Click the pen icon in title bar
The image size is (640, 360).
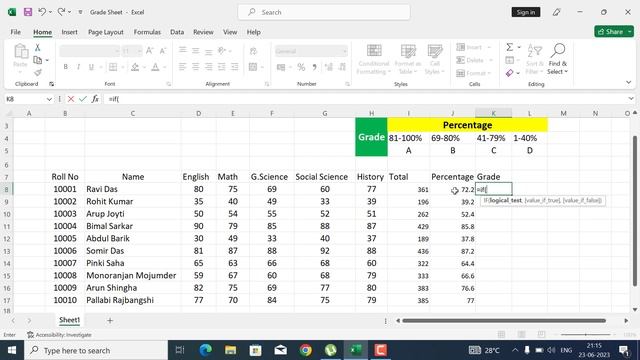556,12
